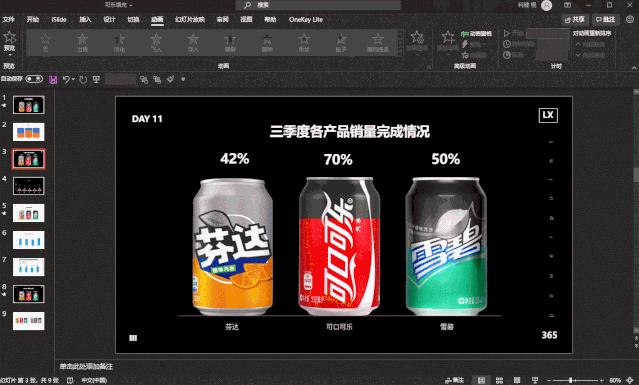The width and height of the screenshot is (639, 385).
Task: Click the move-earlier up arrow under reorder animation
Action: tap(578, 44)
